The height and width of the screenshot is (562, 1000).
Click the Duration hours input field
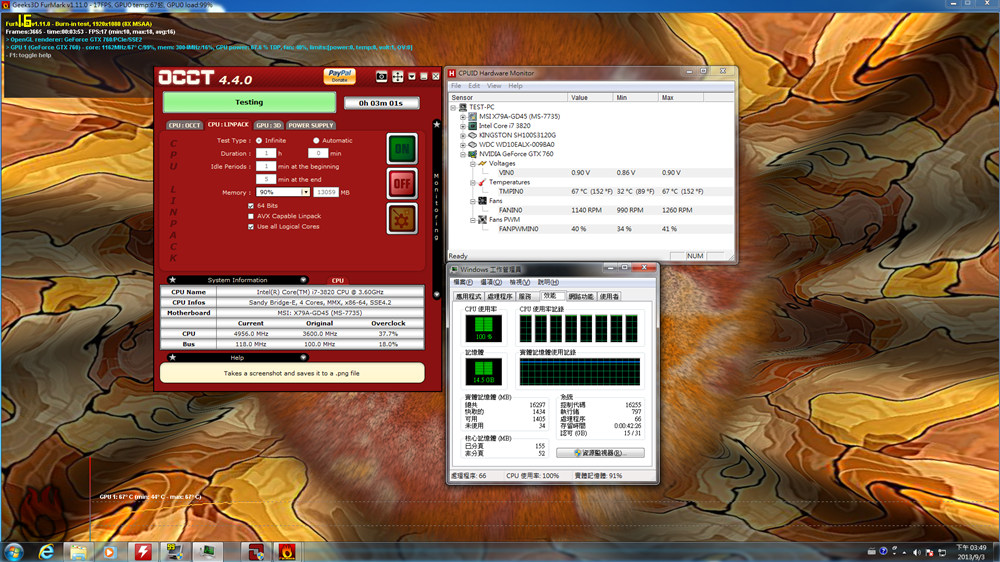coord(265,153)
